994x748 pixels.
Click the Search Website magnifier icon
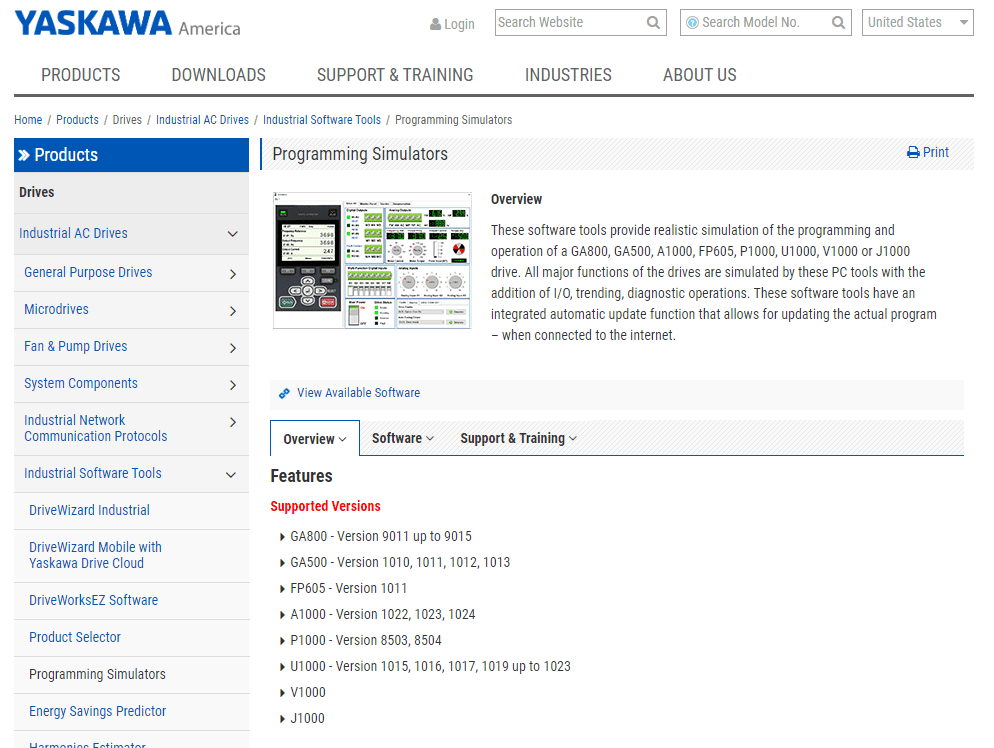pos(653,23)
